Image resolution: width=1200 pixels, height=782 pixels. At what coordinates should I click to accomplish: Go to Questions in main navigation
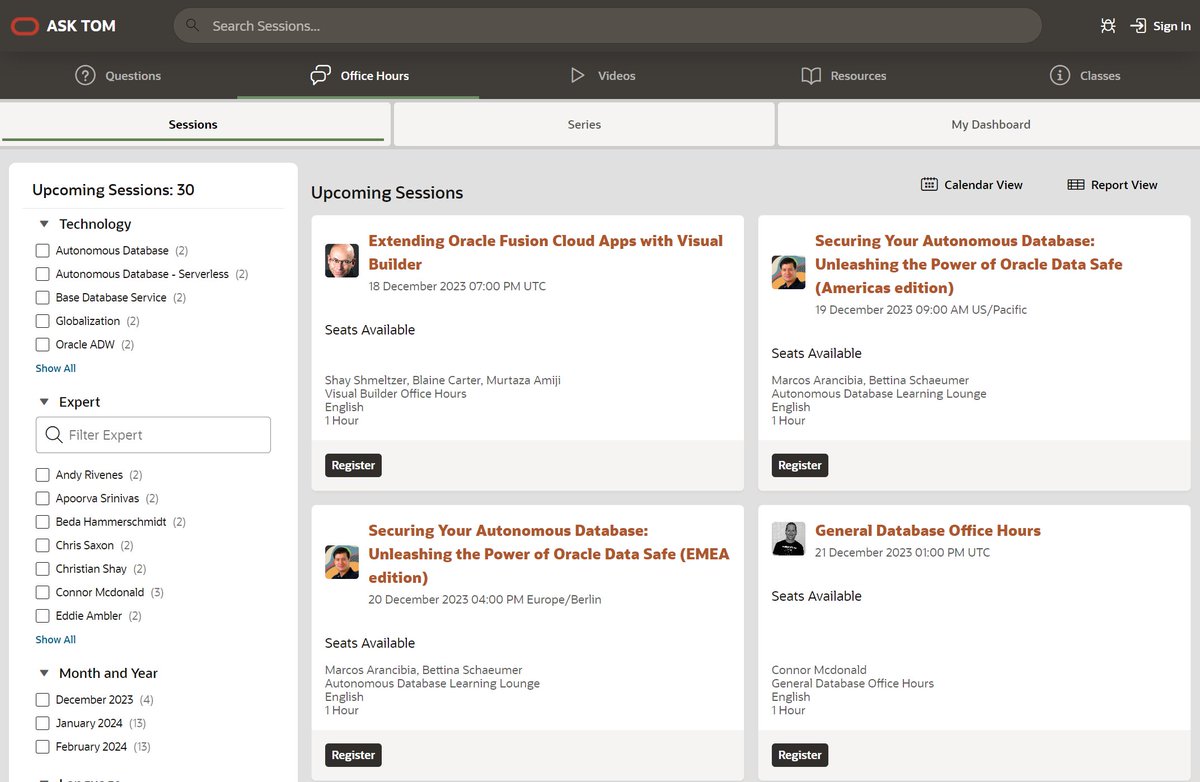pos(119,75)
